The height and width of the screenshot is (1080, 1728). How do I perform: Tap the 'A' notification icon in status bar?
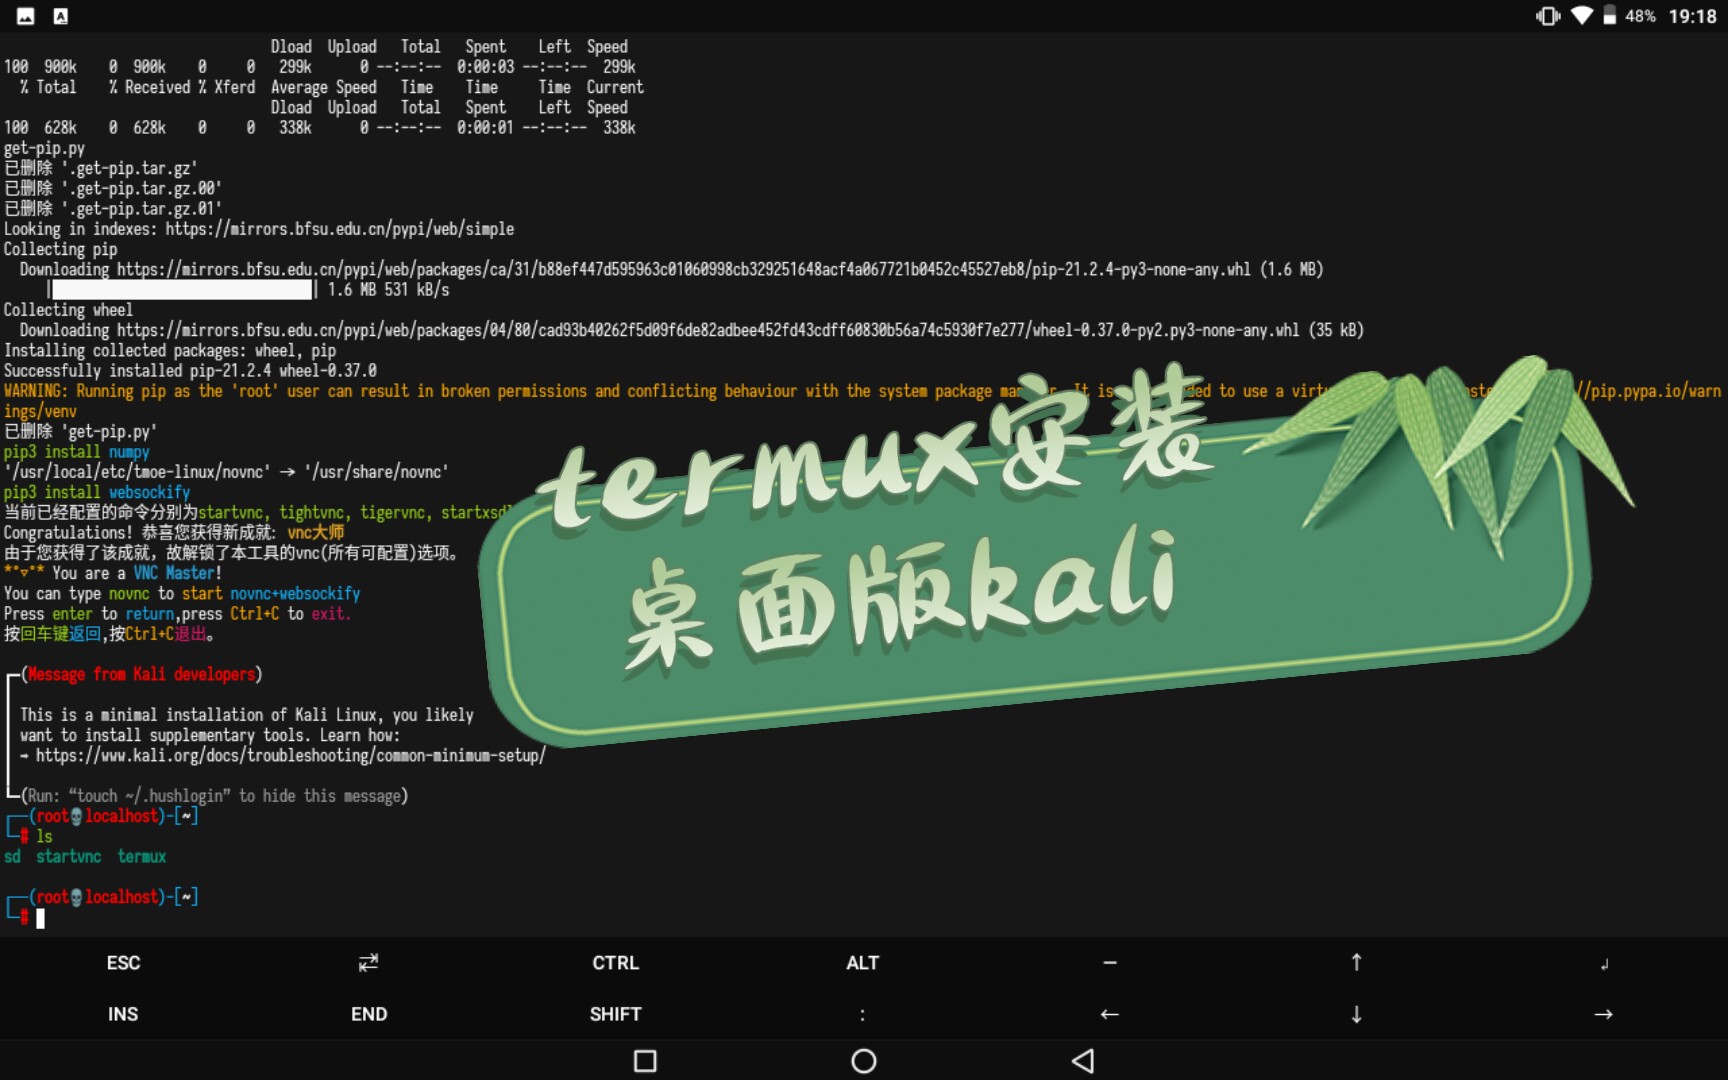coord(60,16)
